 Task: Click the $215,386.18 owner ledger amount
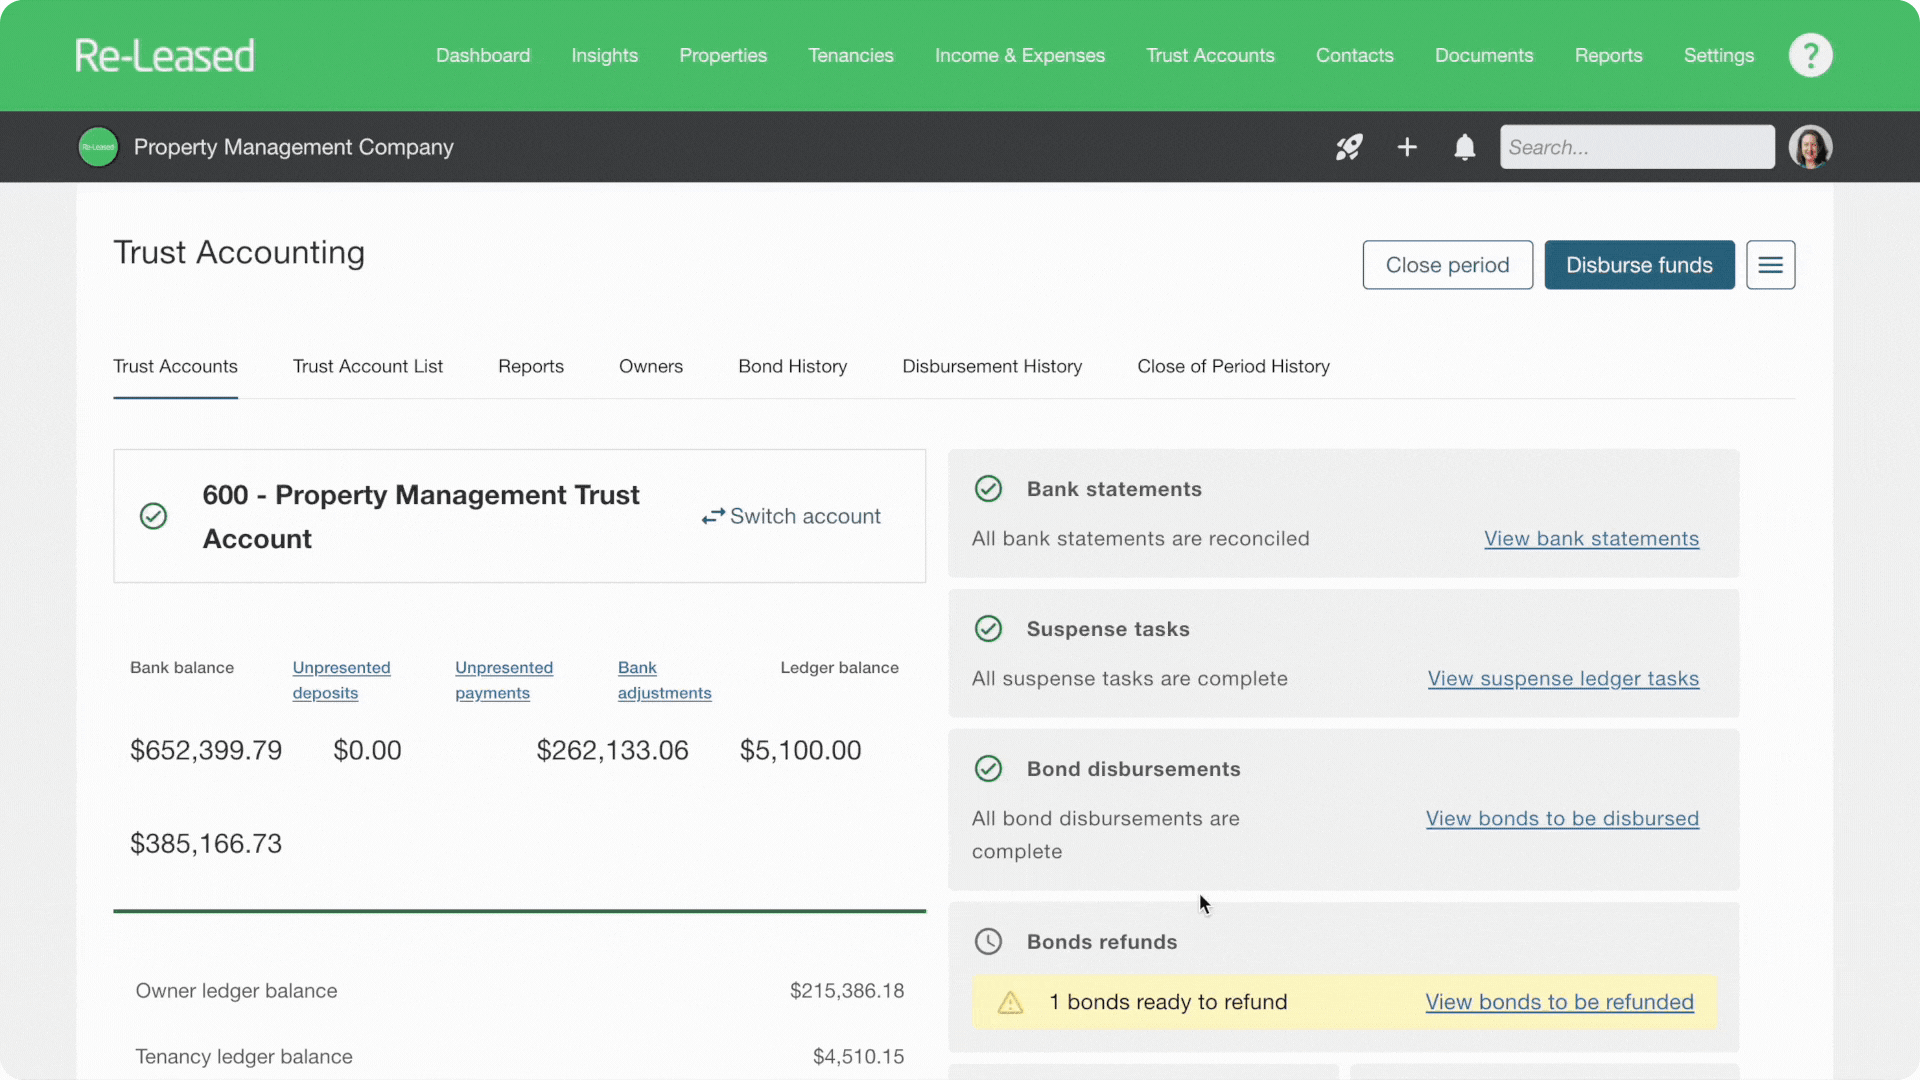[846, 991]
